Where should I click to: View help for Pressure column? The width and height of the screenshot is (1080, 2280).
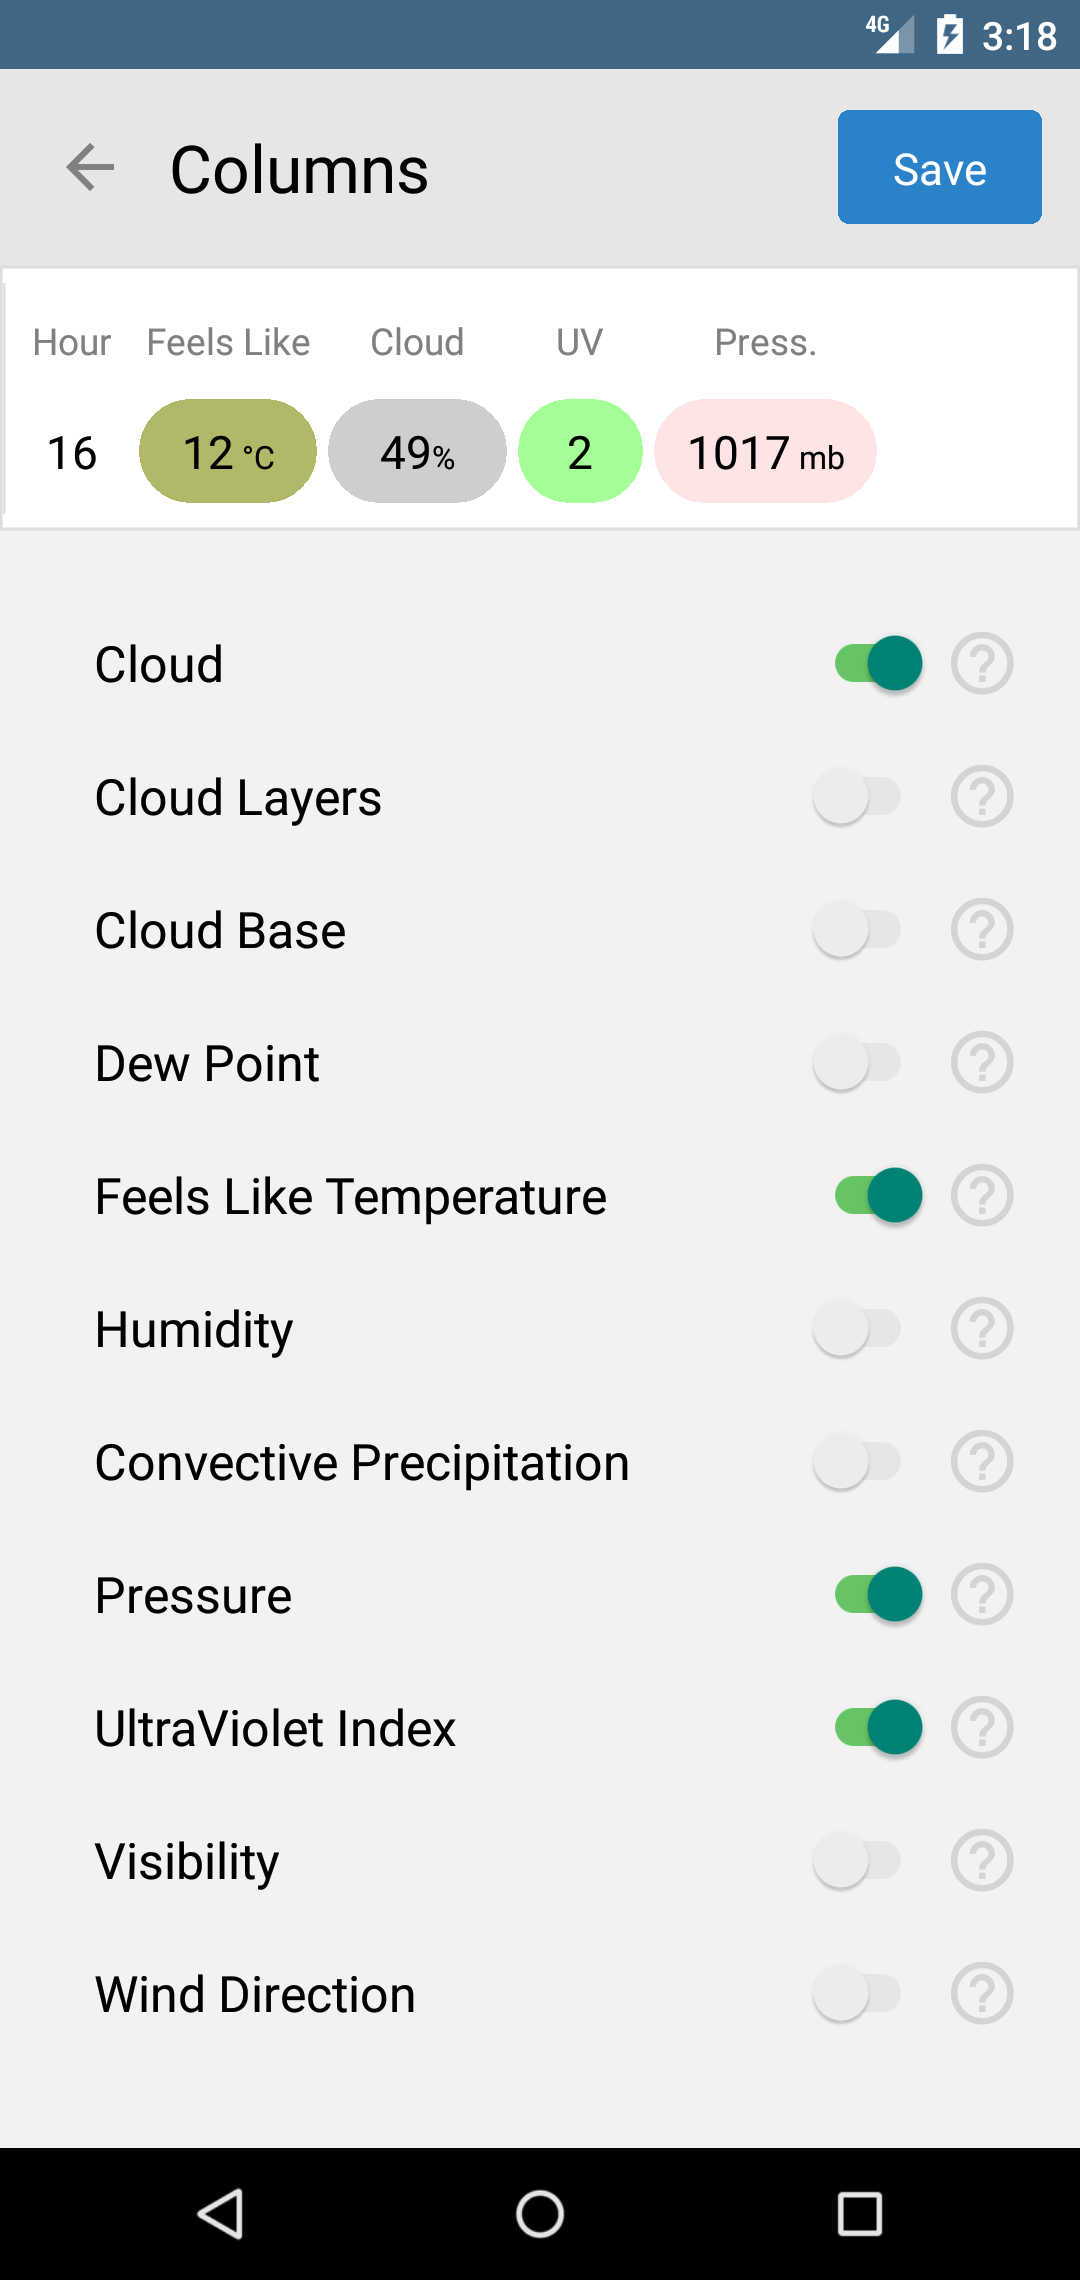pos(982,1594)
